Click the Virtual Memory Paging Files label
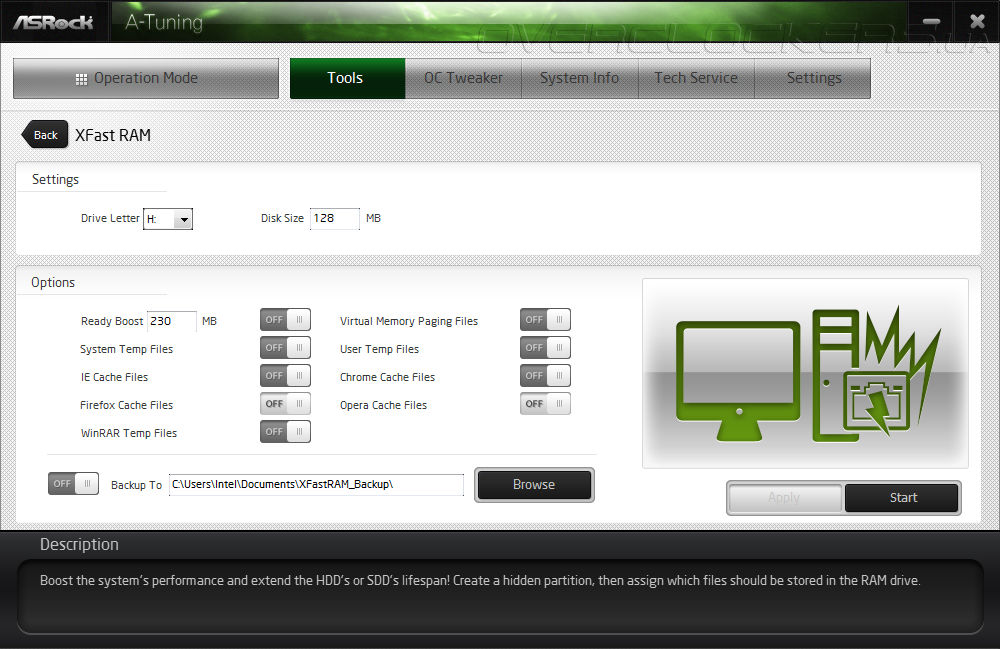This screenshot has height=649, width=1000. click(x=409, y=321)
